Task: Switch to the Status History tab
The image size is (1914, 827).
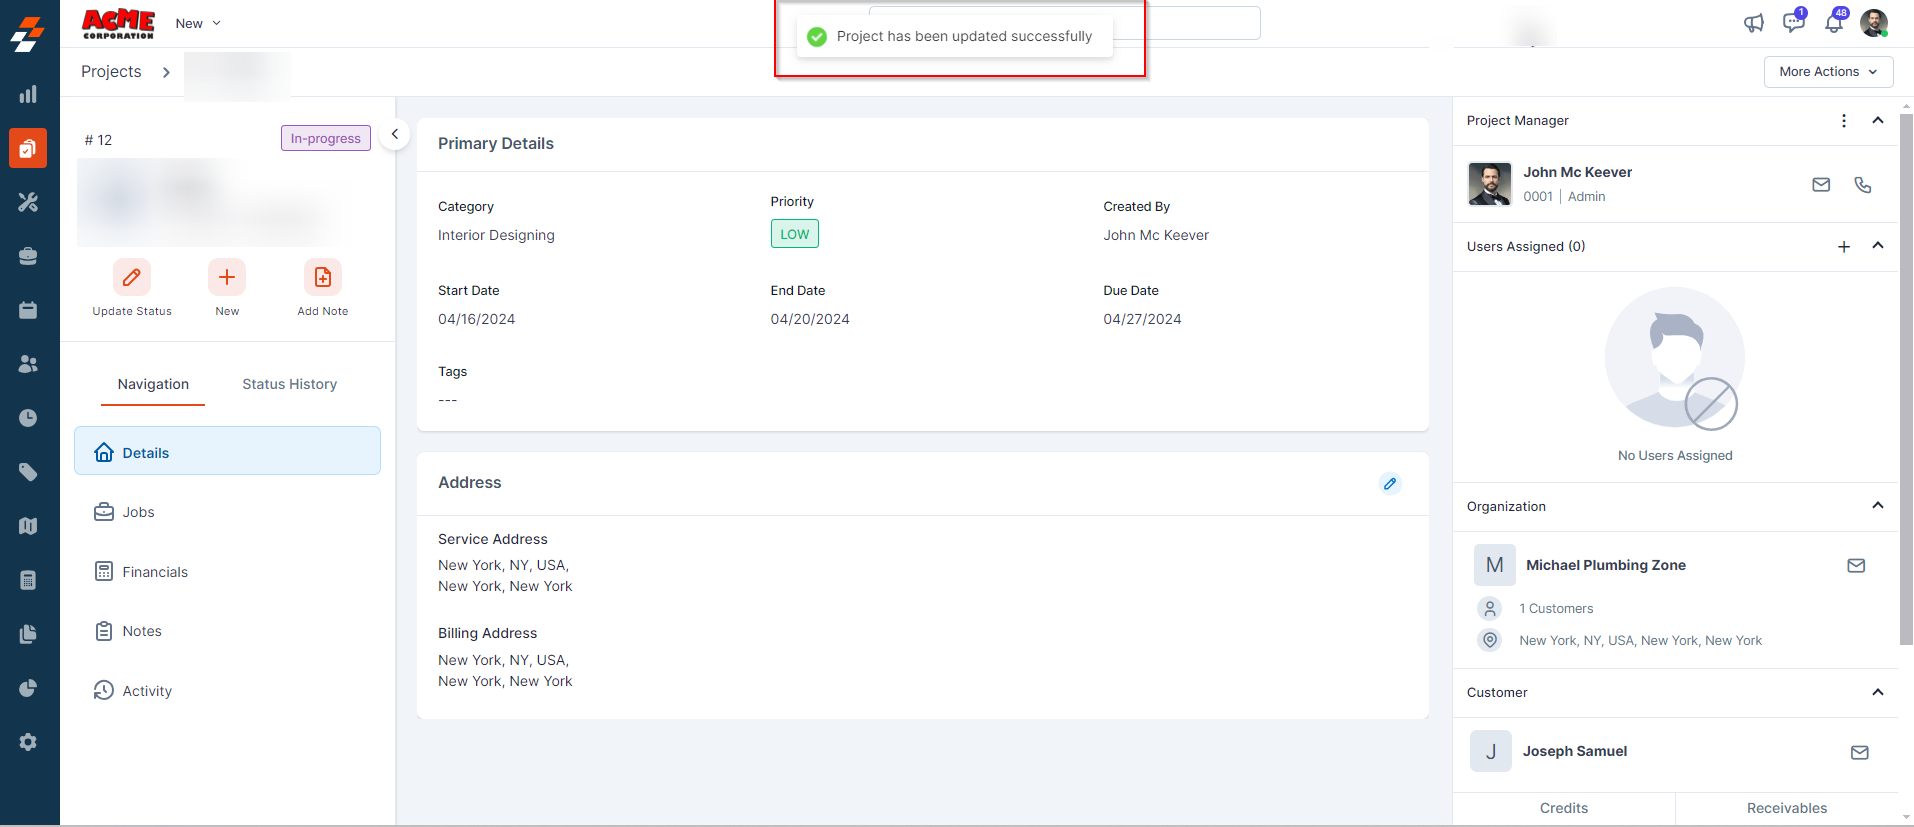Action: [x=289, y=384]
